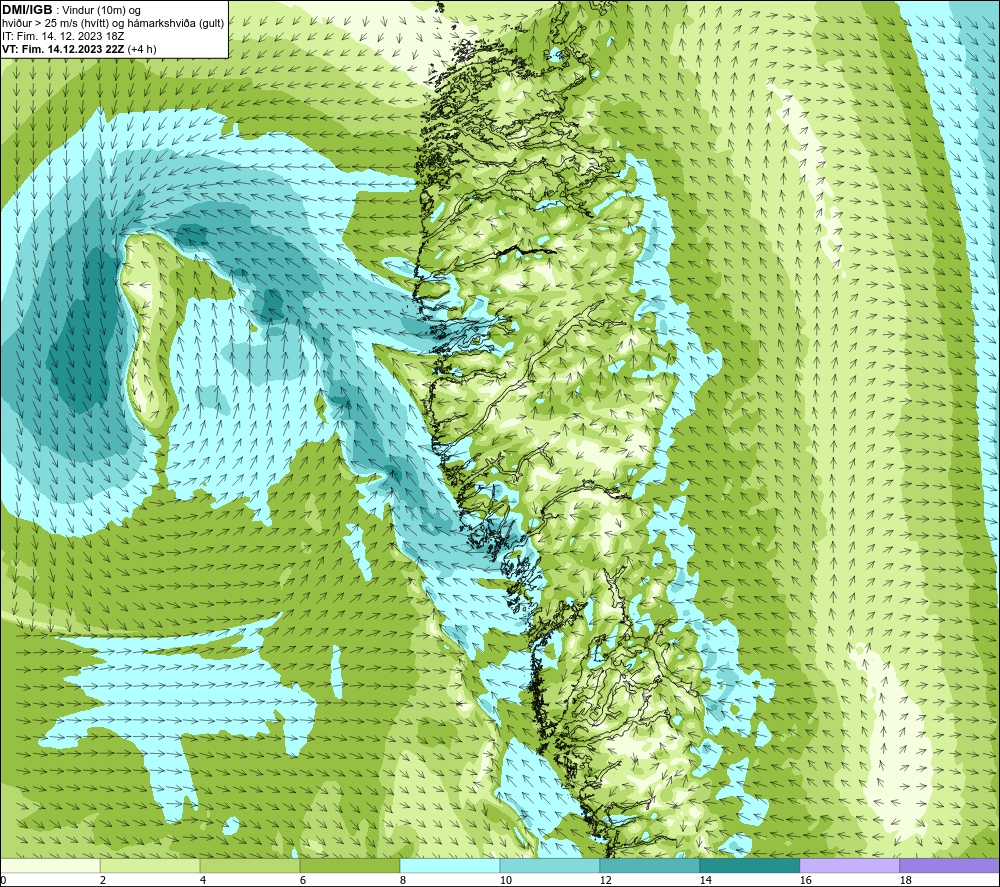Click the 8-10 m/s light cyan legend swatch
The width and height of the screenshot is (1000, 887).
[x=450, y=866]
